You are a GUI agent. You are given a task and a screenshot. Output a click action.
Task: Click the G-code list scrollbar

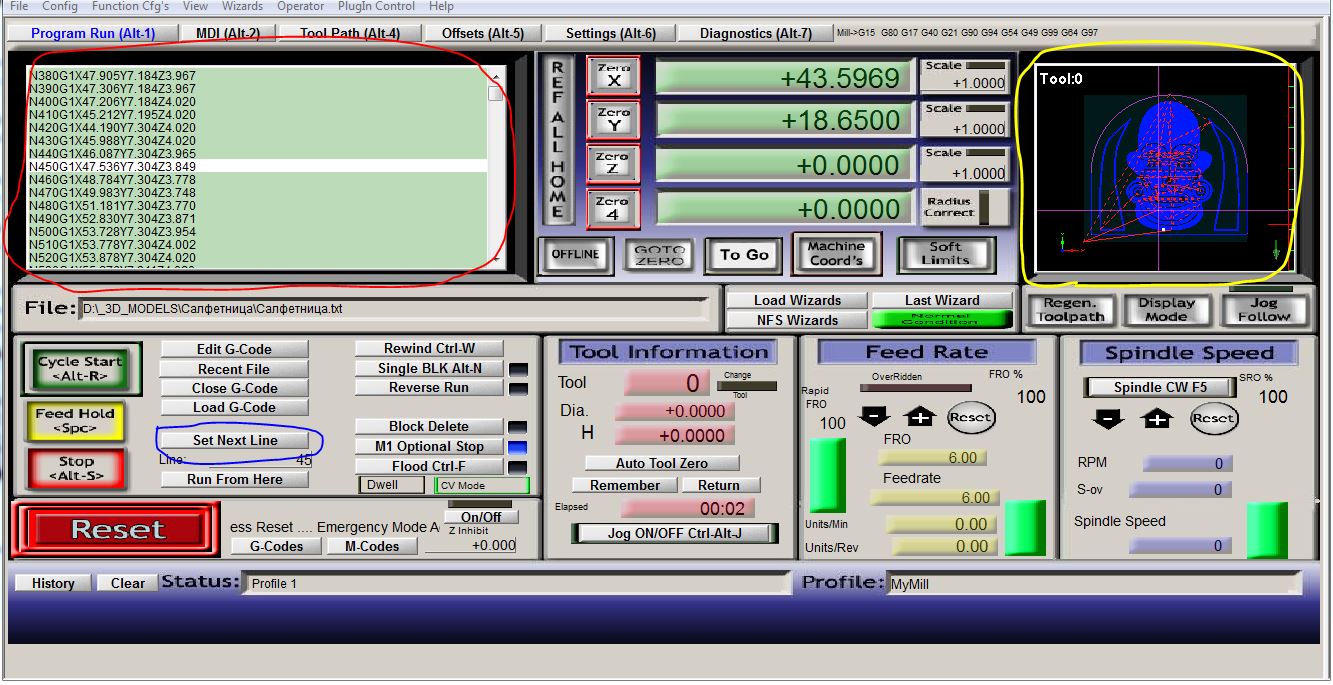click(497, 166)
